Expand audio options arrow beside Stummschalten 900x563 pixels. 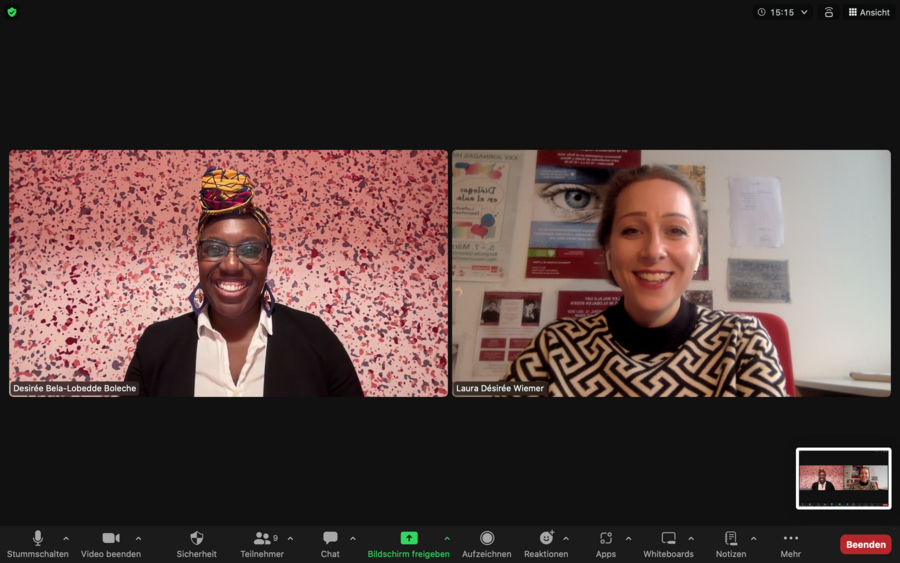tap(66, 538)
